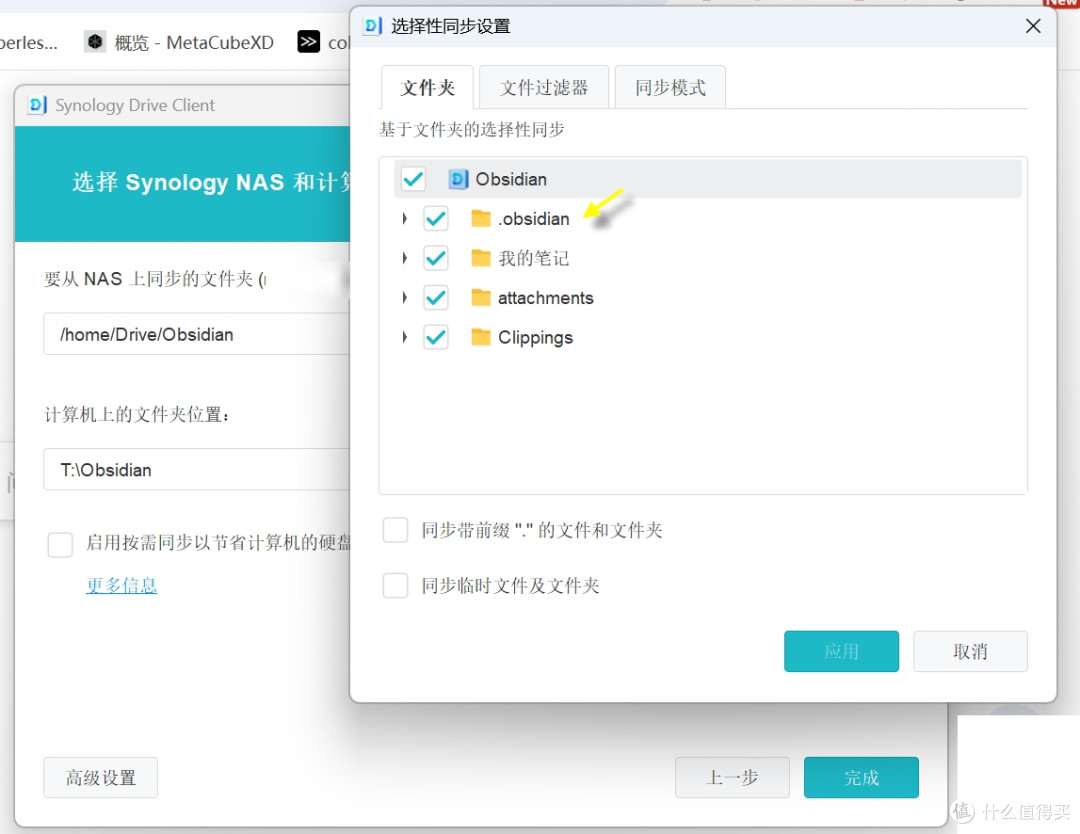Open 高级设置 in Drive Client window
Screen dimensions: 1080x834
click(x=101, y=778)
